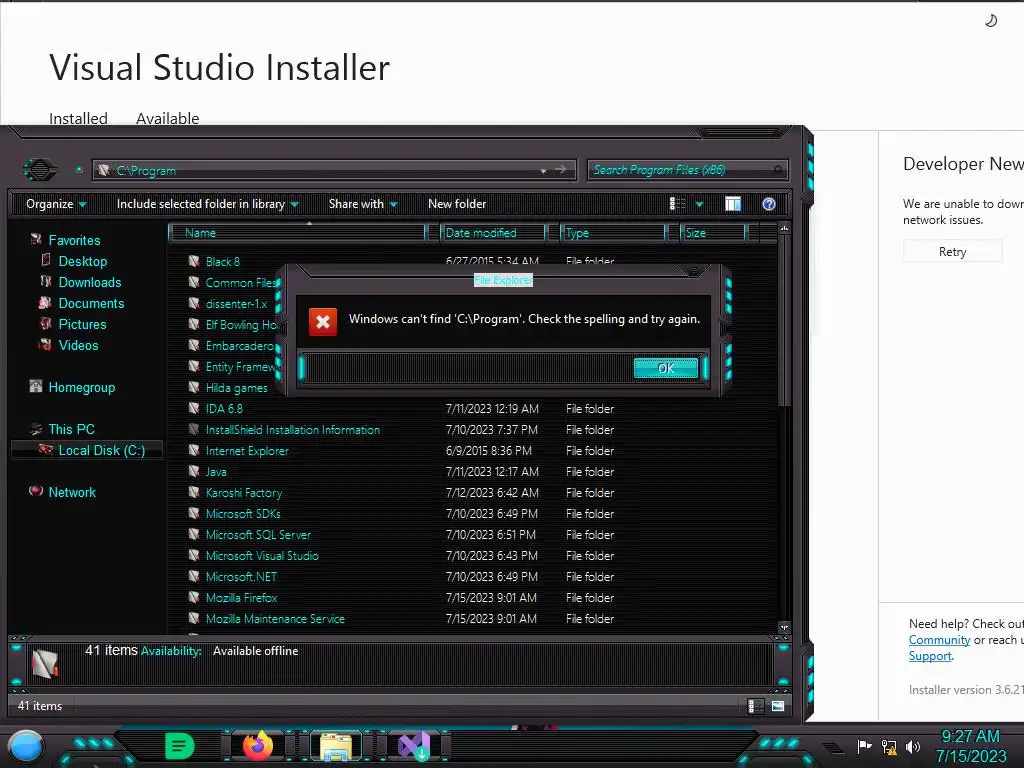Open Visual Studio Installer from the taskbar
The width and height of the screenshot is (1024, 768).
point(414,746)
